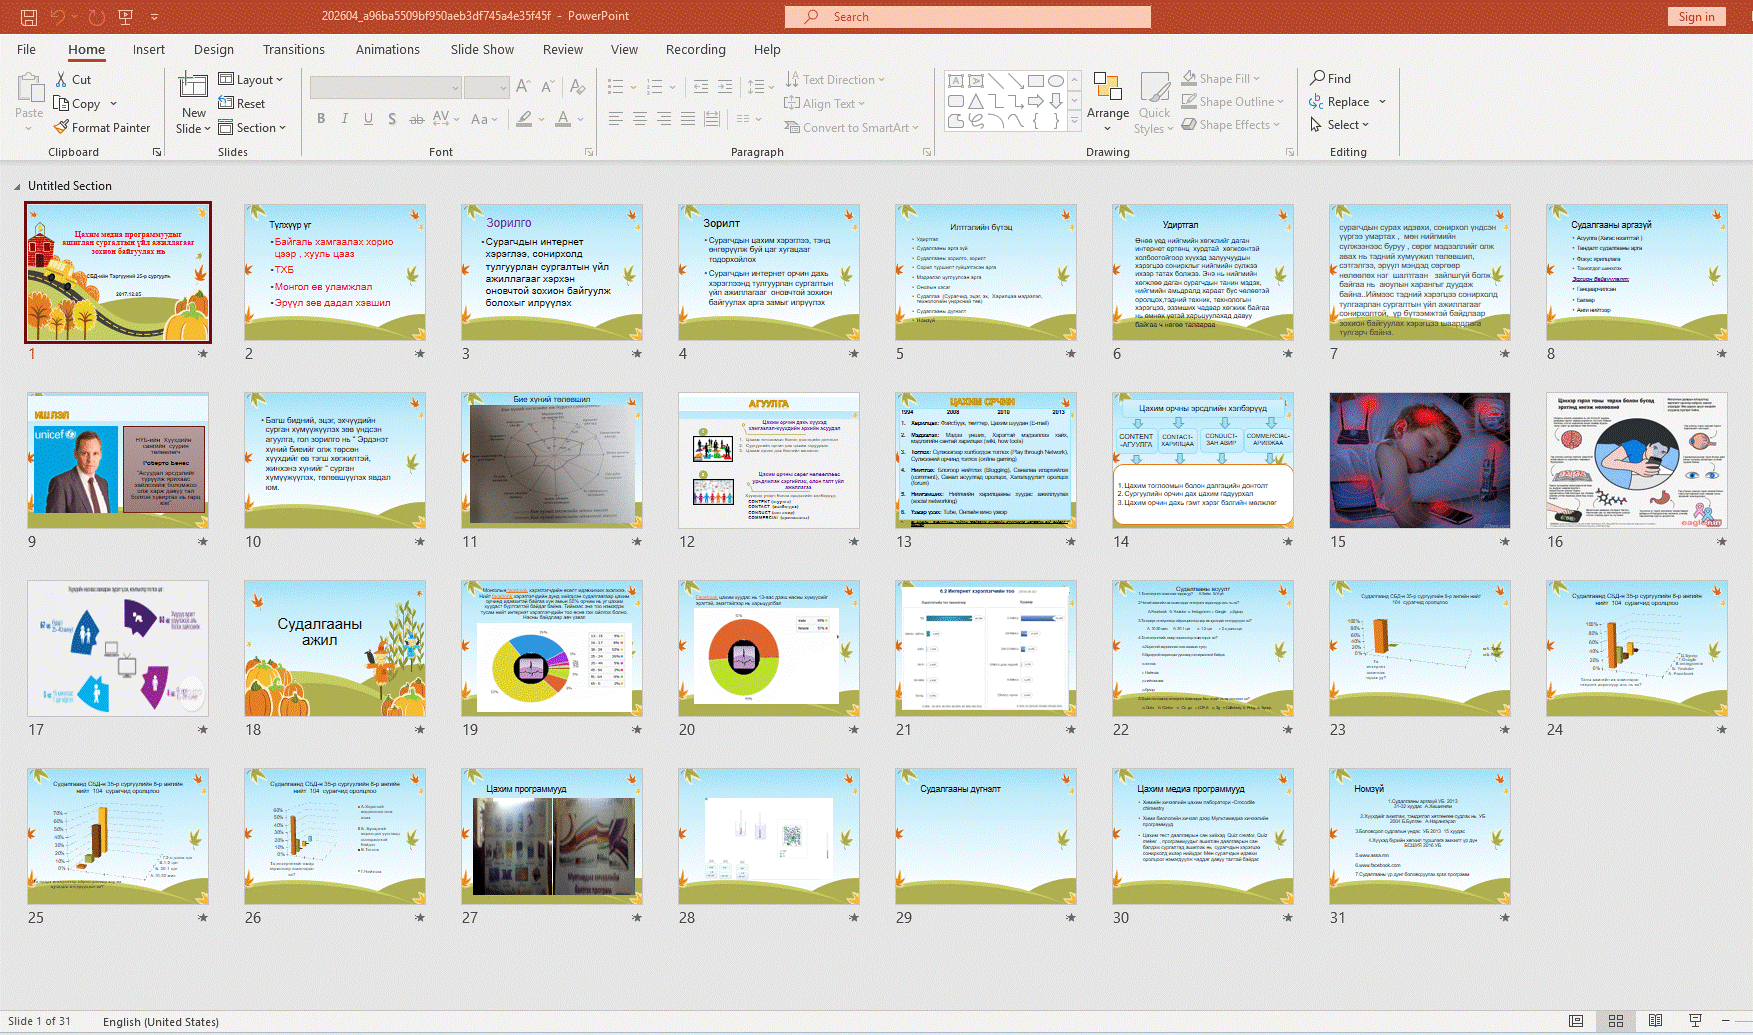Switch to Normal view in status bar
This screenshot has height=1035, width=1753.
1576,1021
